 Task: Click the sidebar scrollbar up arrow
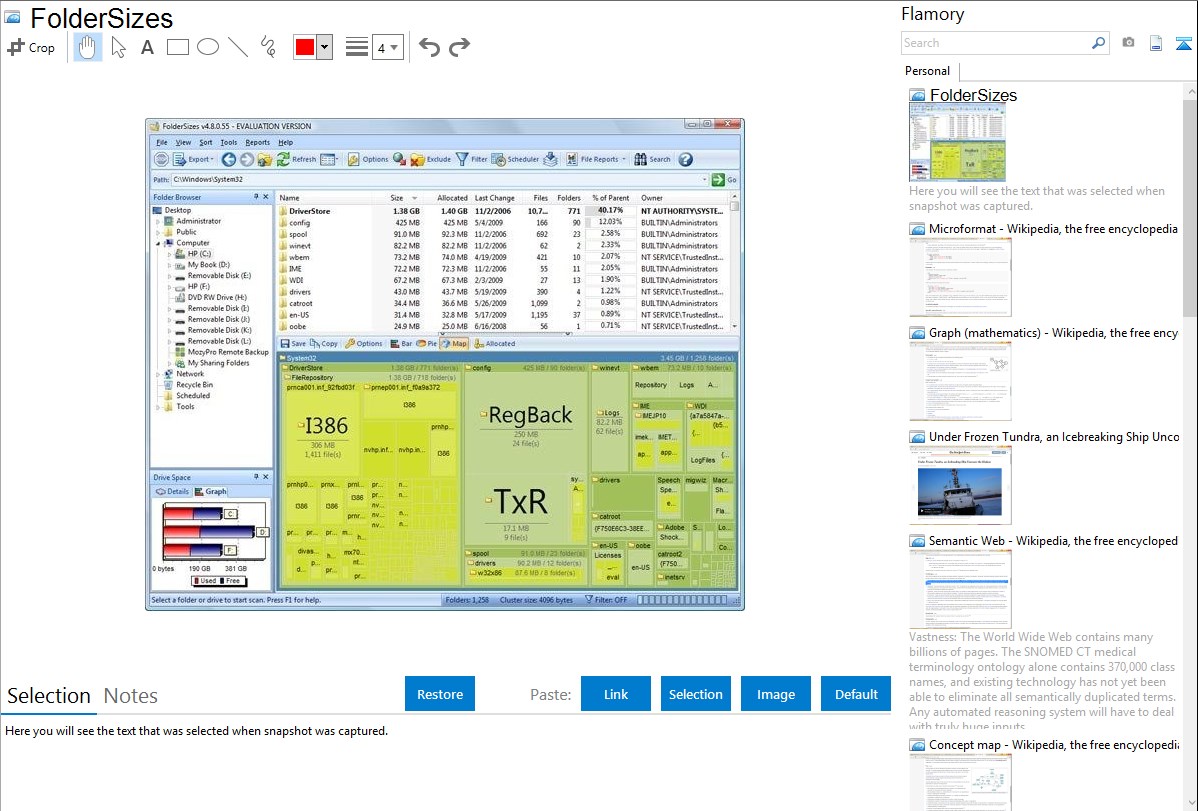click(x=1190, y=92)
